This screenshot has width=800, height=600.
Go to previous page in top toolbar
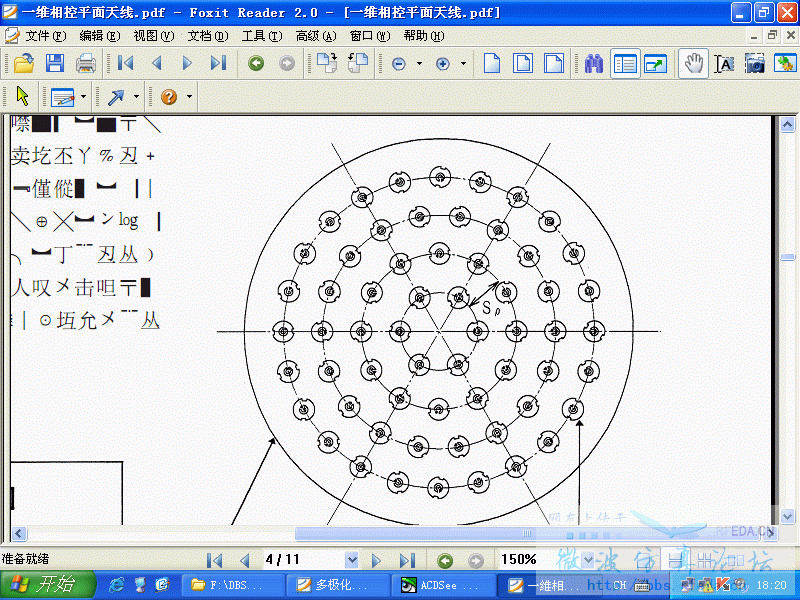157,63
